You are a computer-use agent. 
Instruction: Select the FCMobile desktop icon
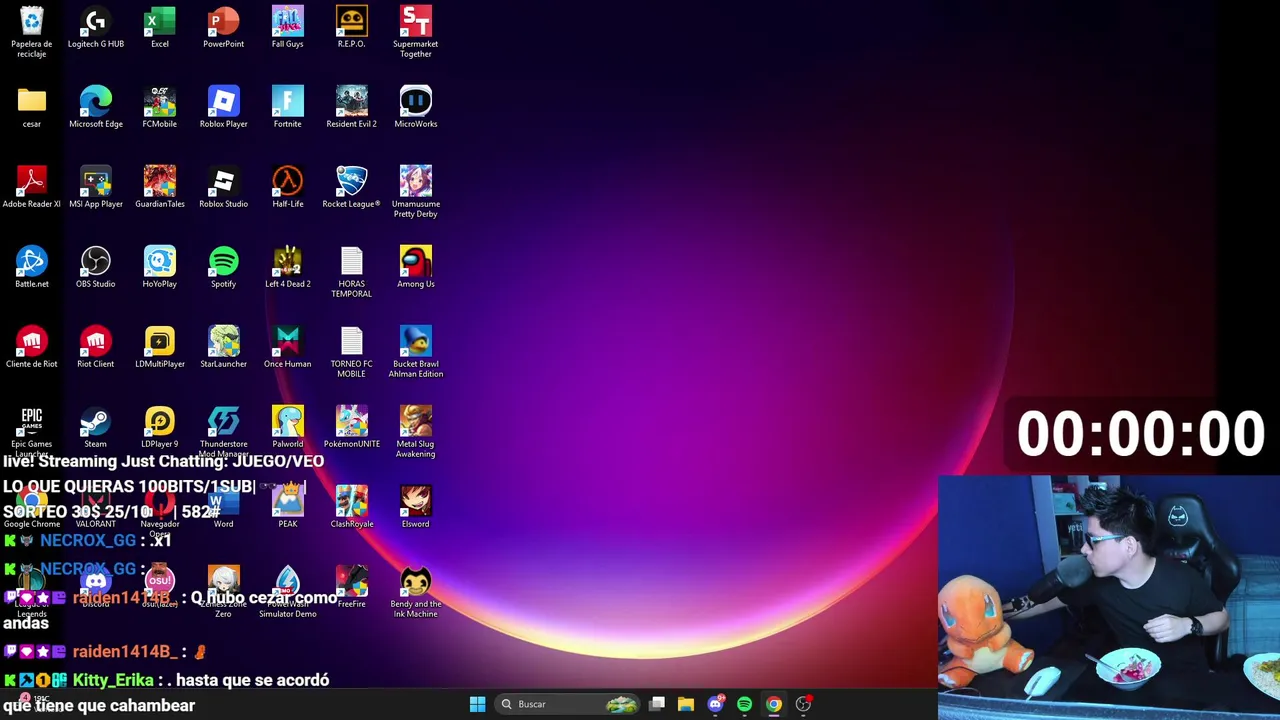point(160,108)
